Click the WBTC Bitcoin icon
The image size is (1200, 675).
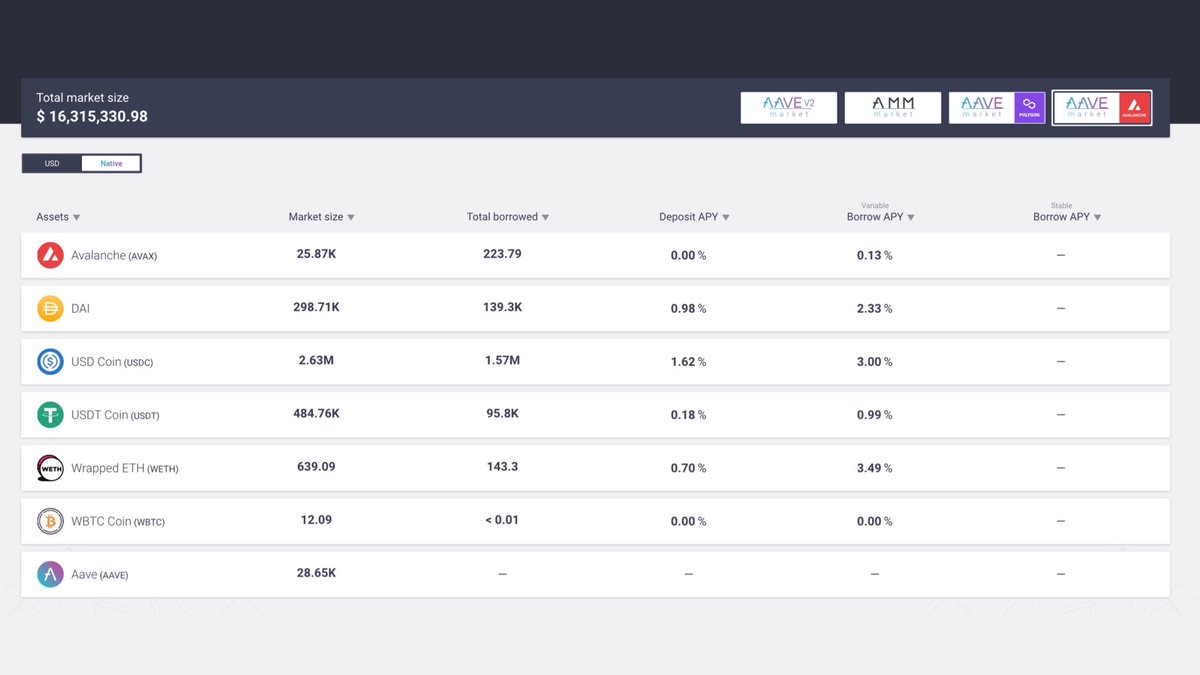50,521
